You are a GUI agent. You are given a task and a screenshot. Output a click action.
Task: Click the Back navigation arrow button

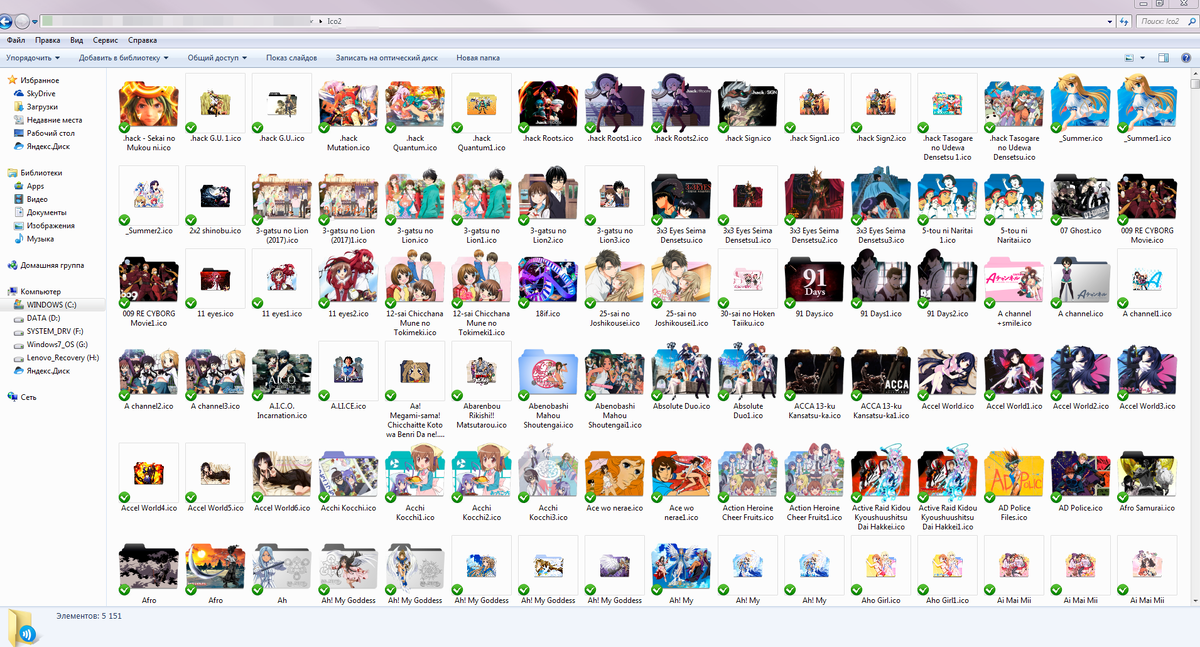click(x=6, y=20)
